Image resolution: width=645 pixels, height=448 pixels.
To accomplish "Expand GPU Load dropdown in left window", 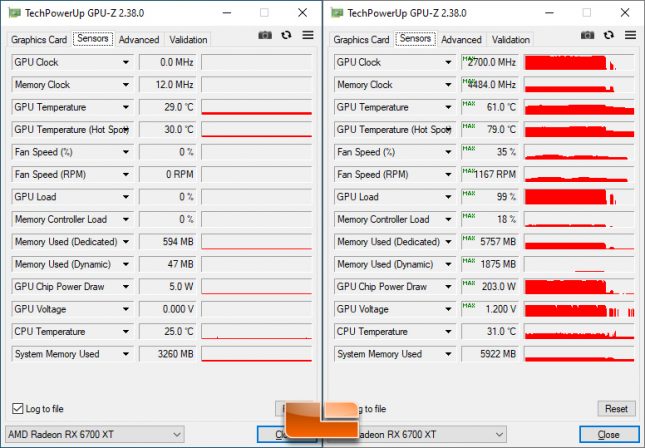I will point(126,197).
